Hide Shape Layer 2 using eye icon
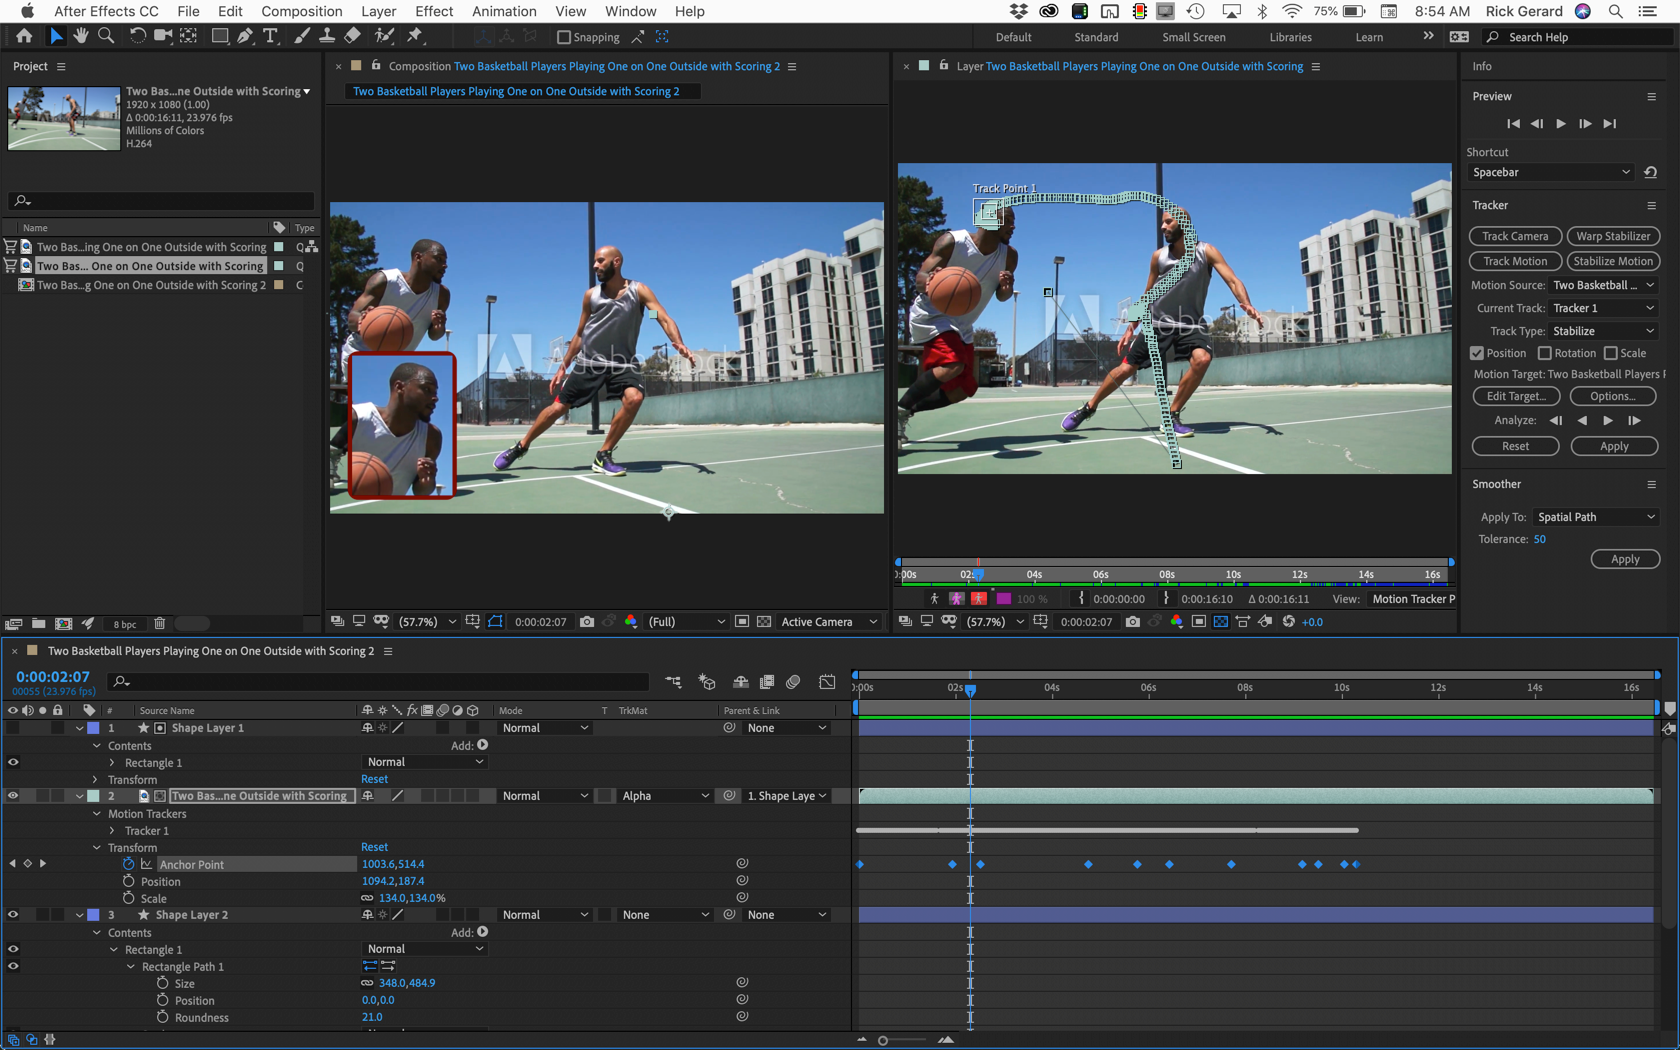This screenshot has height=1050, width=1680. [13, 915]
